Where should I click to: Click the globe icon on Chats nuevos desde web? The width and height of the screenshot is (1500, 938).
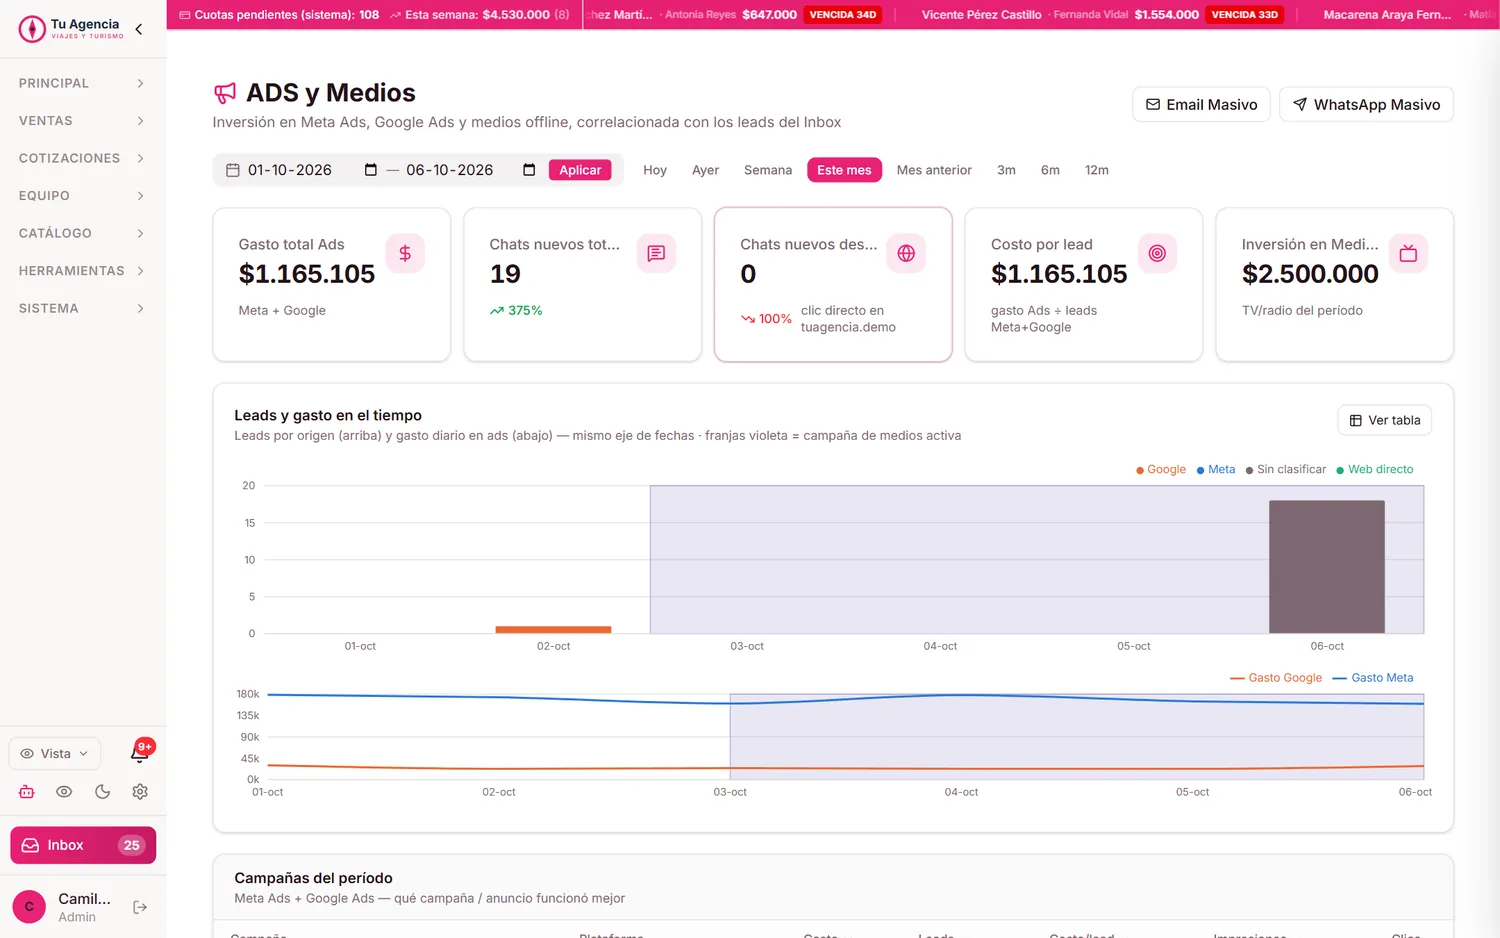[x=906, y=253]
